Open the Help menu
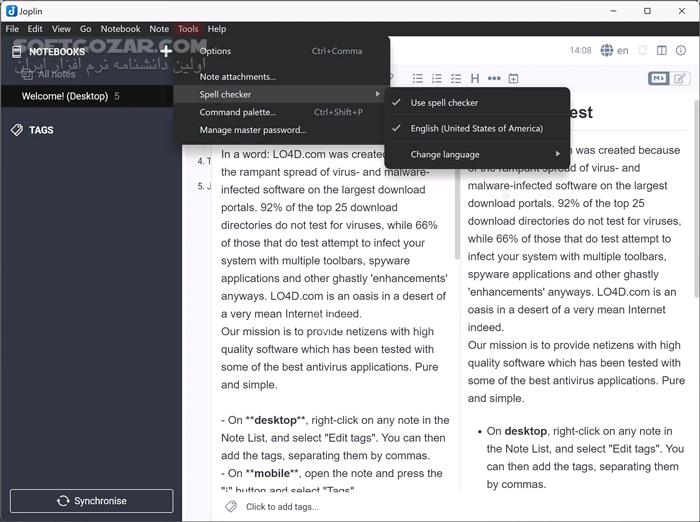 217,29
